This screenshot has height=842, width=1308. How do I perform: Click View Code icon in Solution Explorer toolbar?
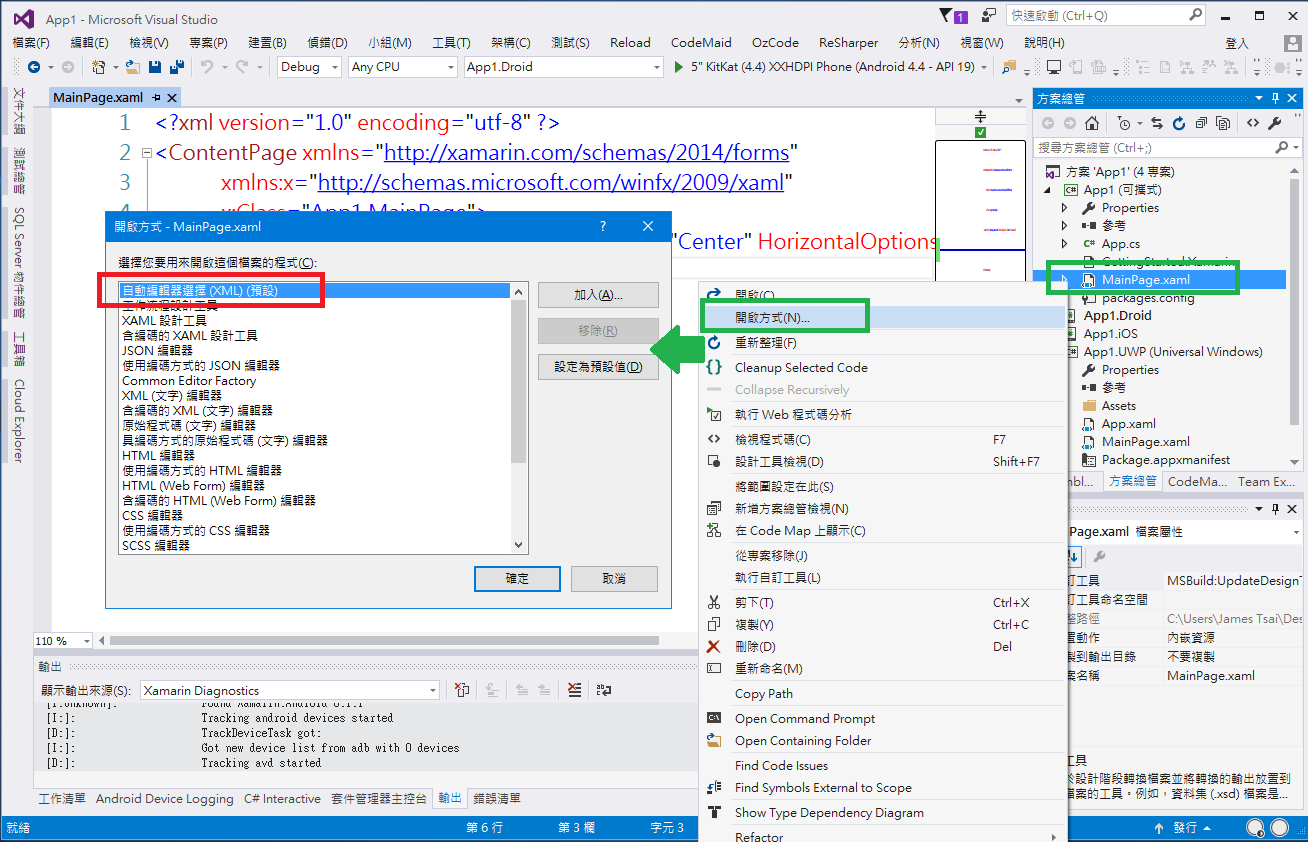1252,123
